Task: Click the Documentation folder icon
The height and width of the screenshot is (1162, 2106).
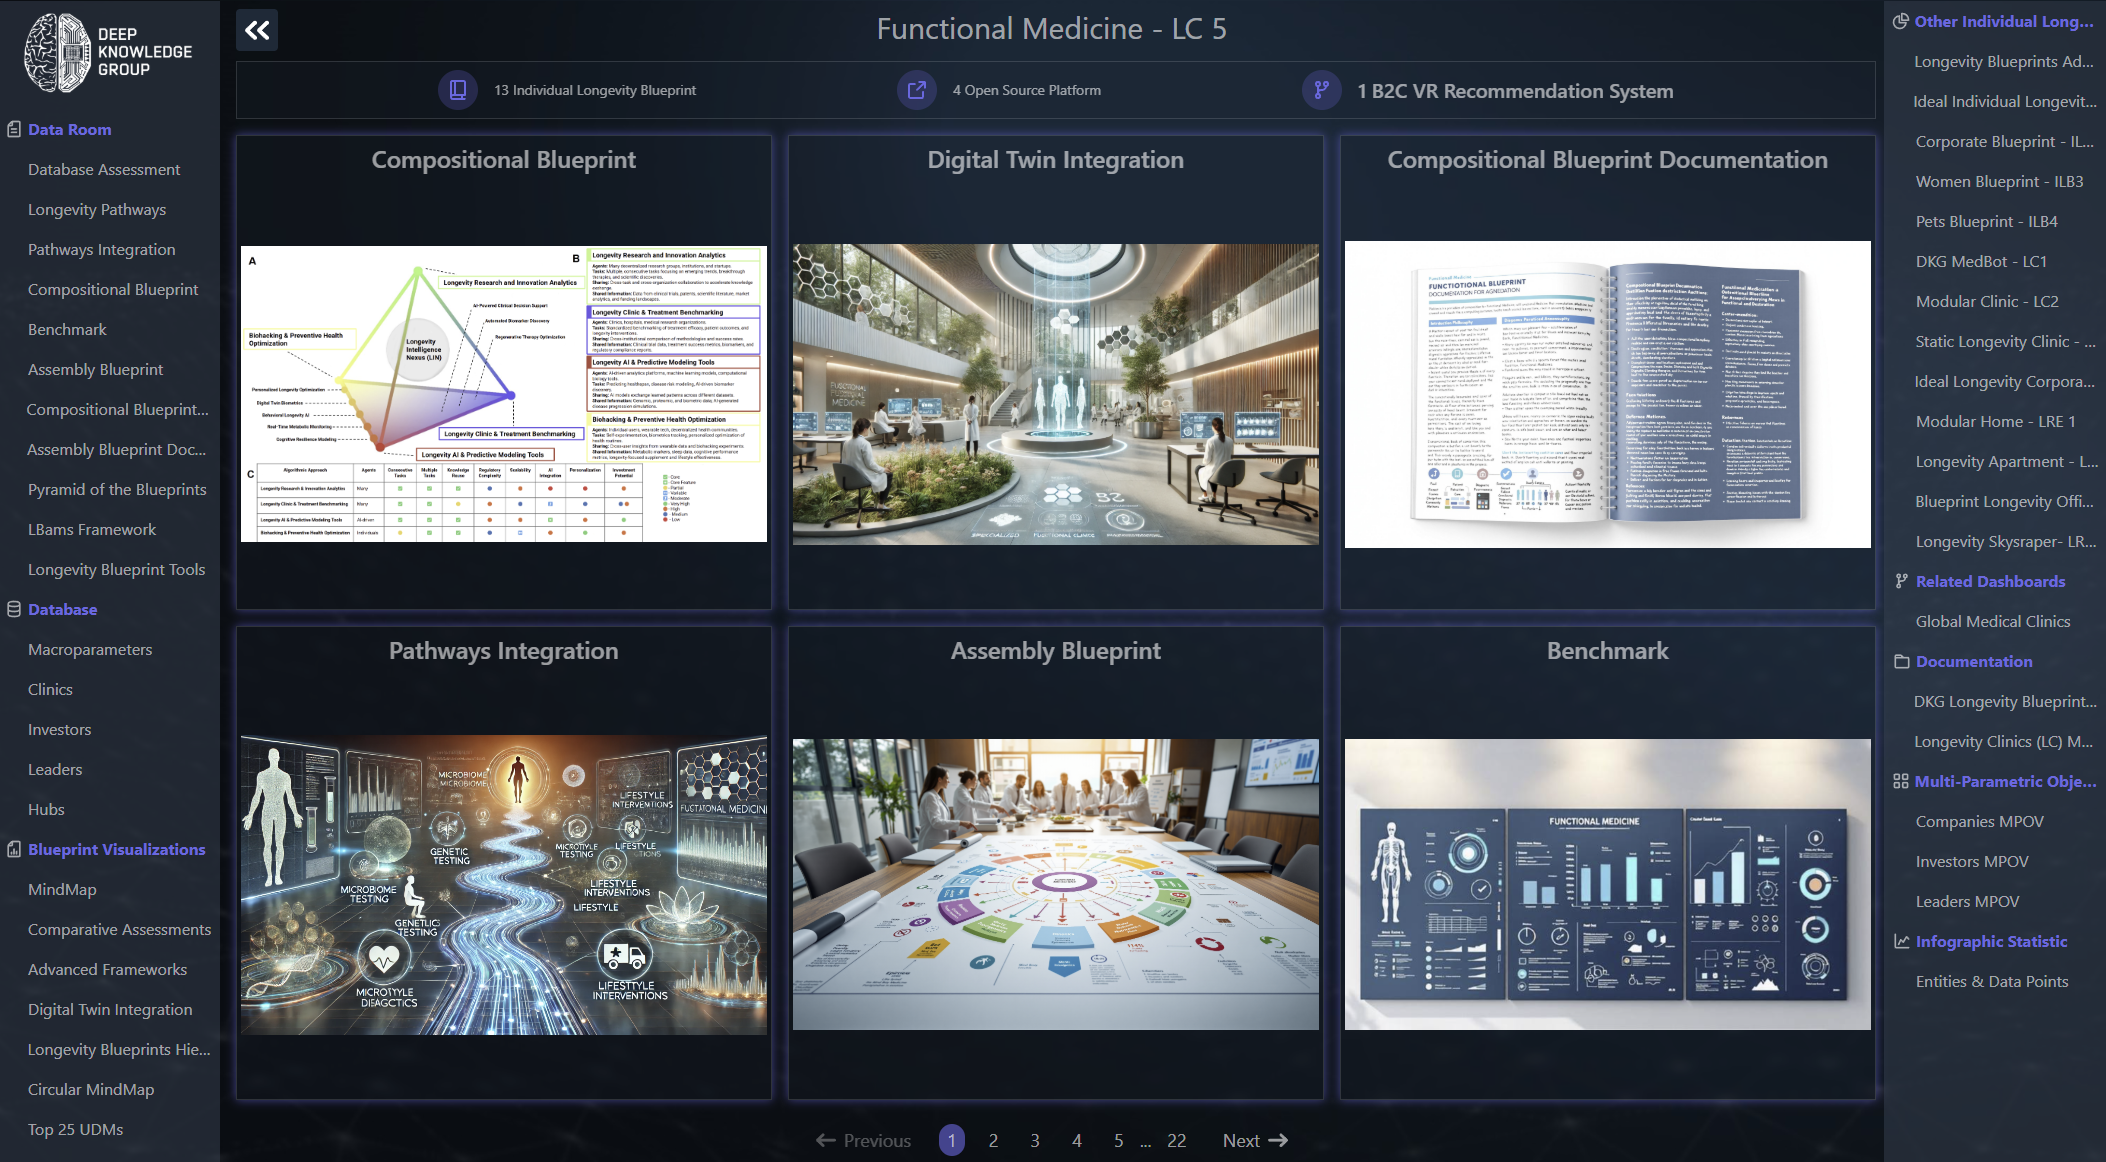Action: click(1901, 661)
